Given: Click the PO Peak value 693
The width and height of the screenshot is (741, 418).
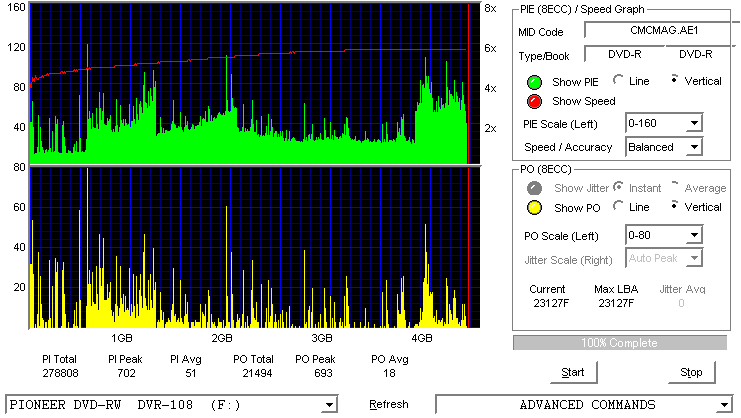Looking at the screenshot, I should tap(323, 374).
